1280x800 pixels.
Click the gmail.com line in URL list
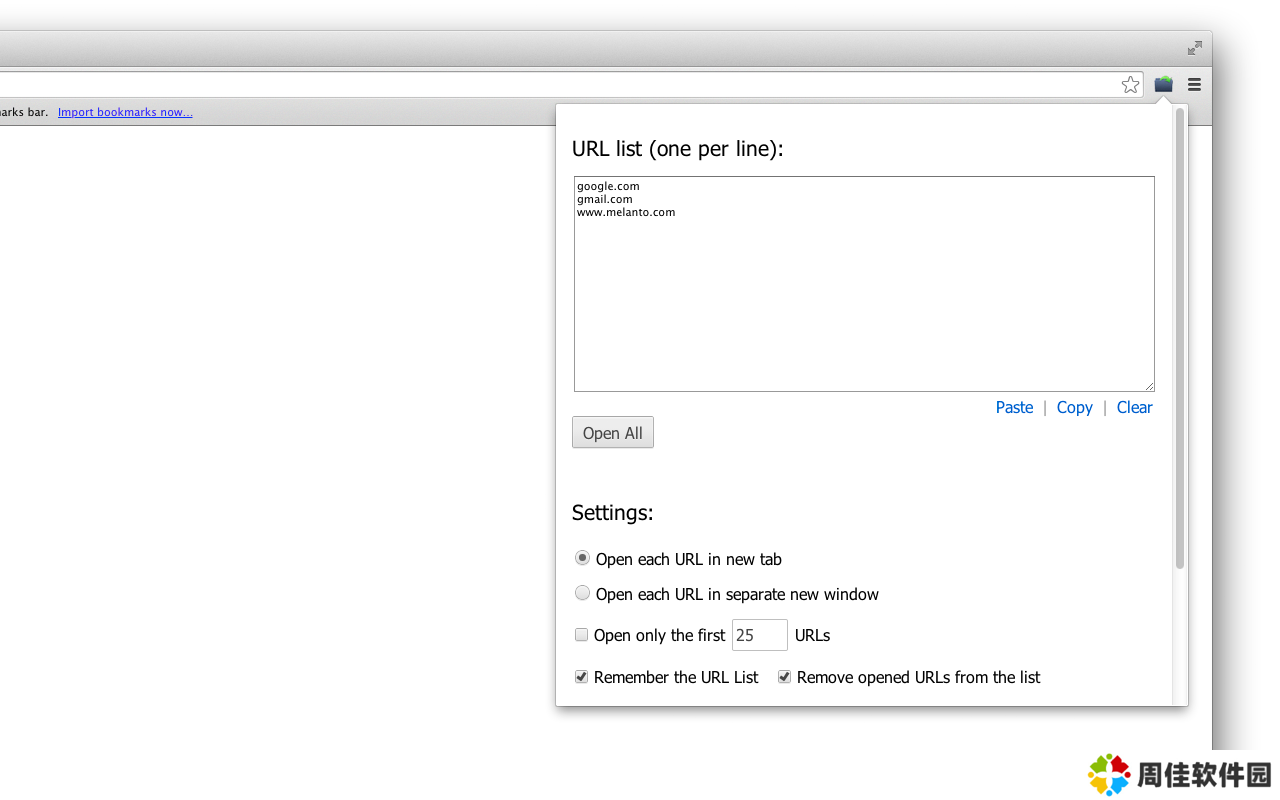click(605, 199)
